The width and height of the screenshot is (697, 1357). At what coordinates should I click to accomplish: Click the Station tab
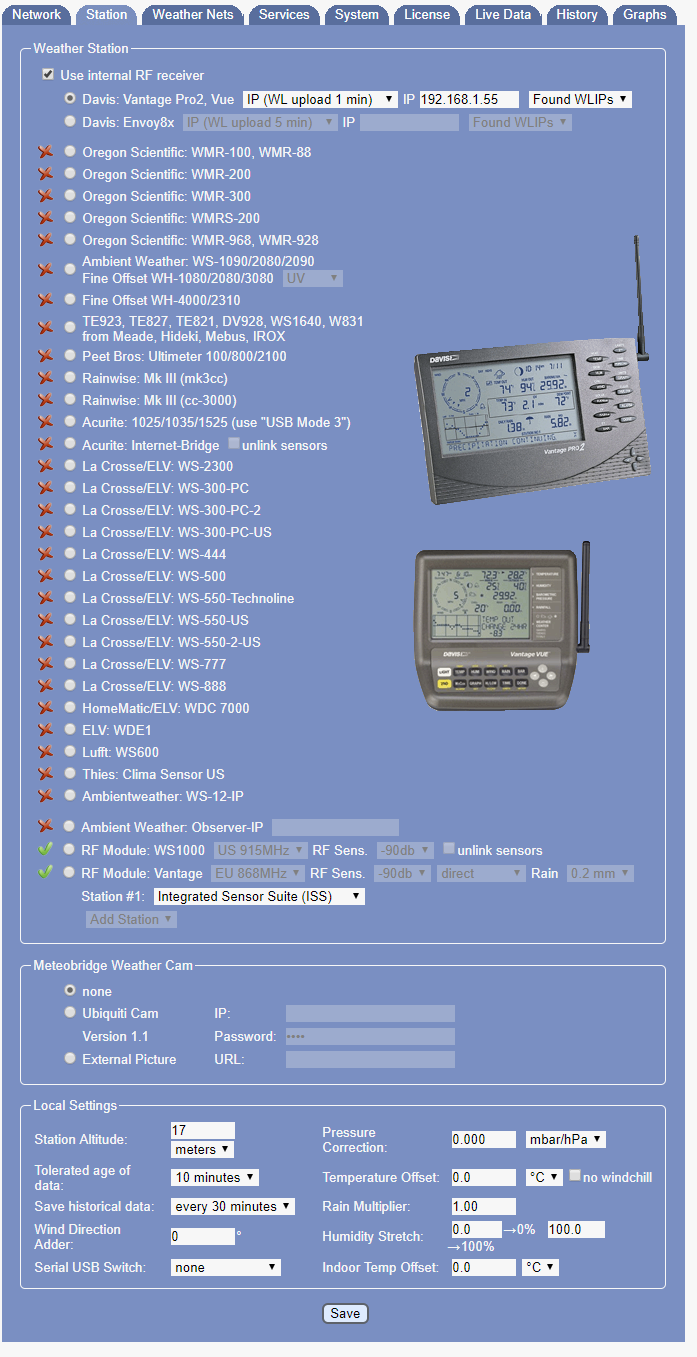pyautogui.click(x=107, y=15)
